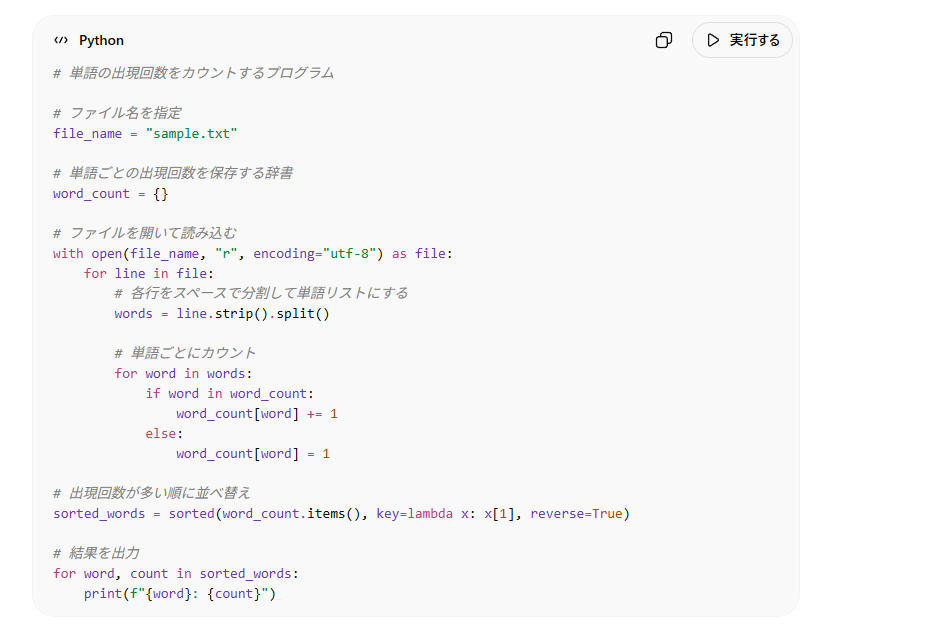Click the copy code icon
Viewport: 933px width, 630px height.
click(664, 40)
